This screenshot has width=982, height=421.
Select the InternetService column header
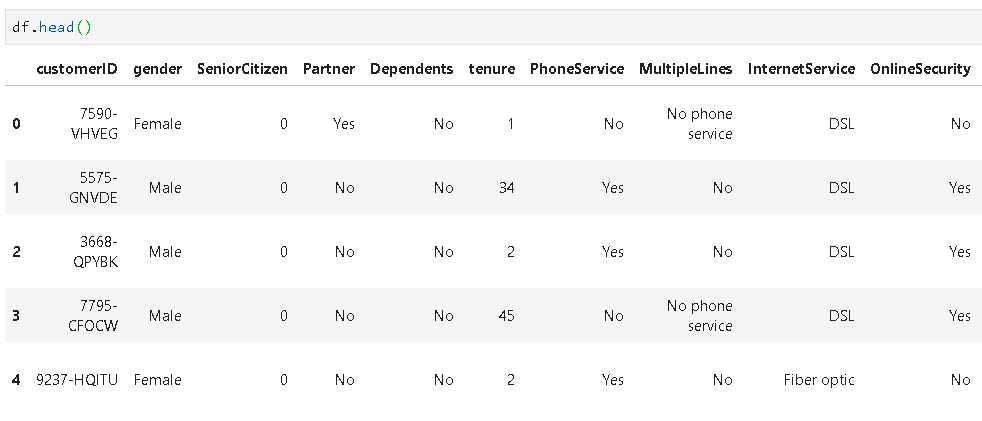pyautogui.click(x=801, y=69)
